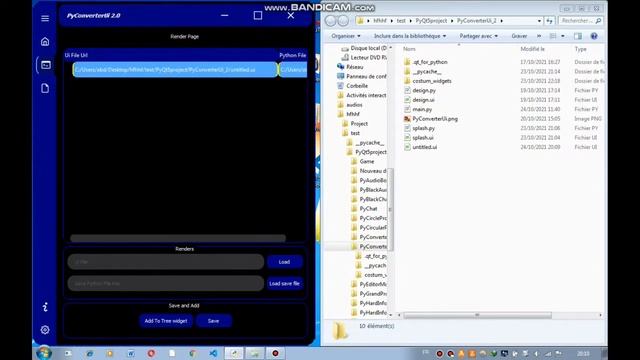Toggle the preview pane icon in Explorer

578,36
